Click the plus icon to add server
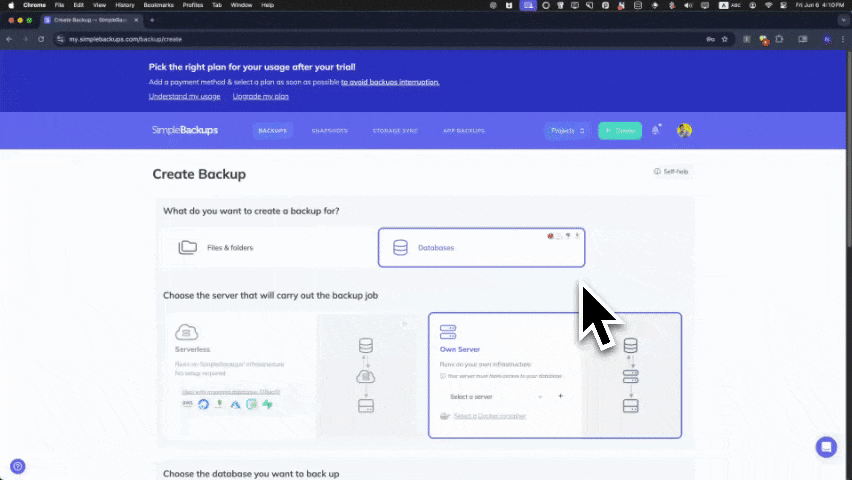 560,396
